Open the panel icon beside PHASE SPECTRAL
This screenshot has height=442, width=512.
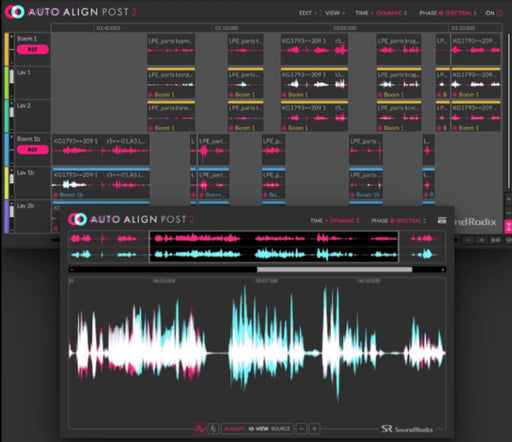[442, 220]
